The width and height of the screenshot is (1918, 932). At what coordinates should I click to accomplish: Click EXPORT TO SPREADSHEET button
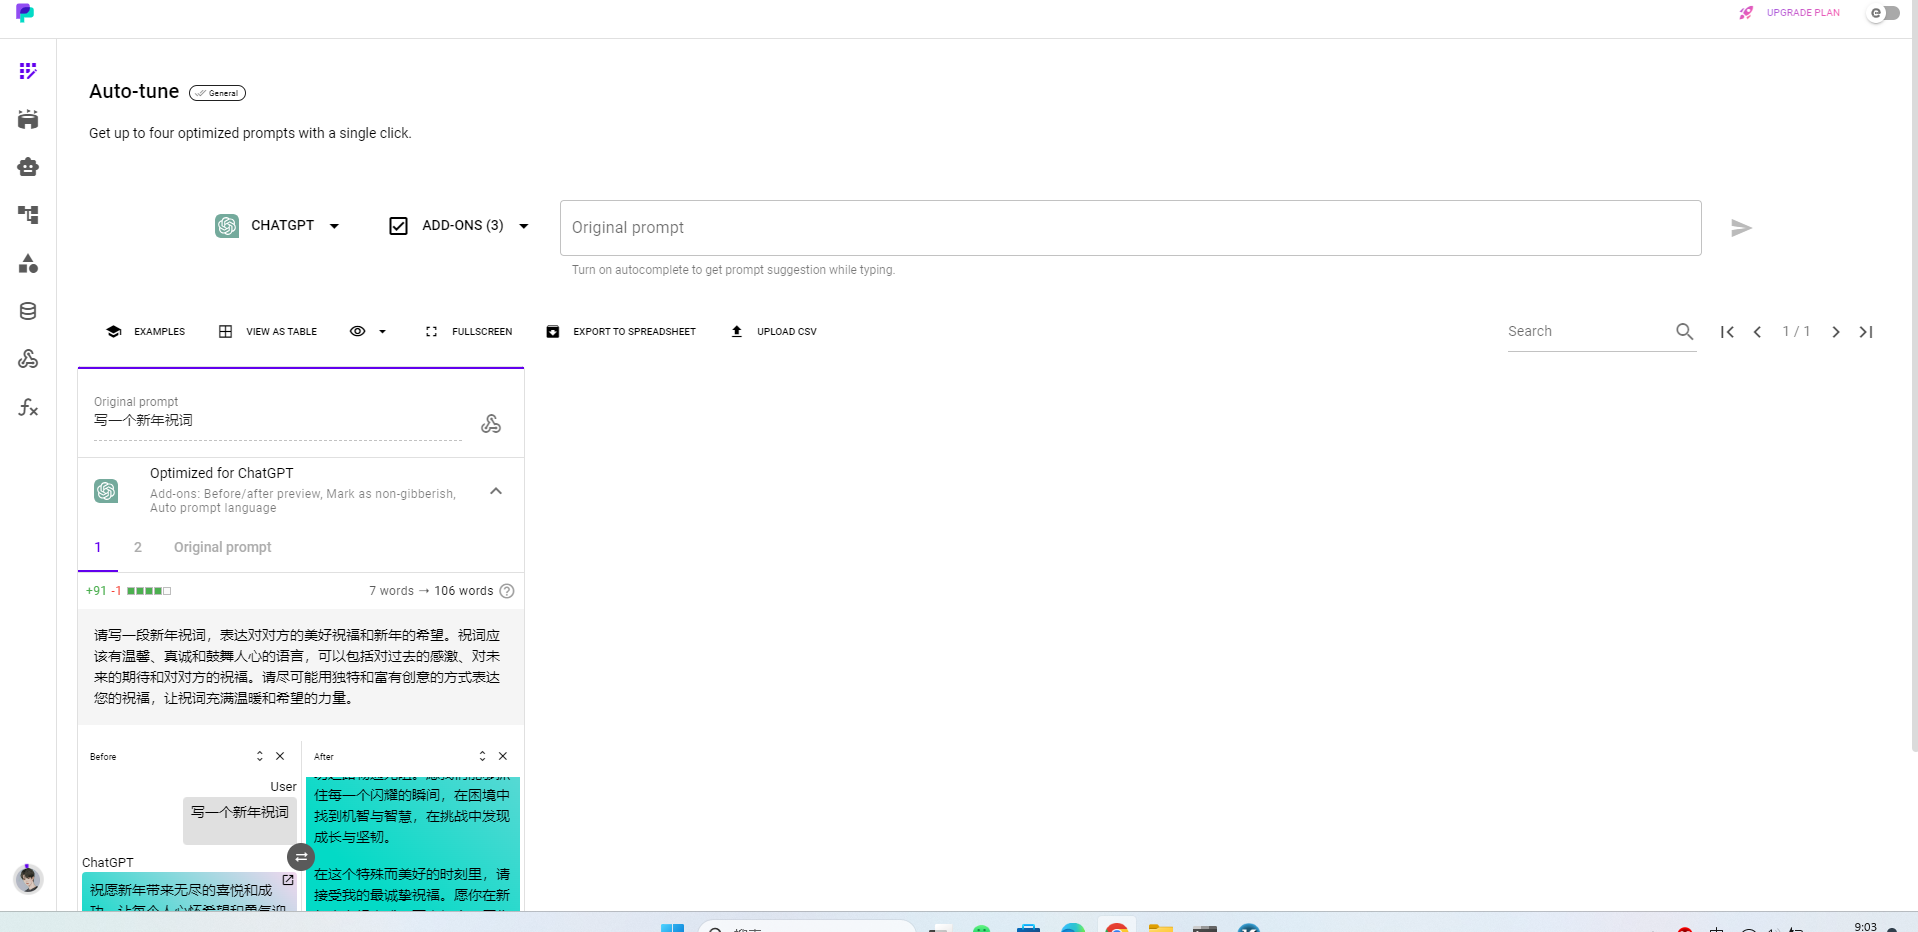pyautogui.click(x=621, y=332)
